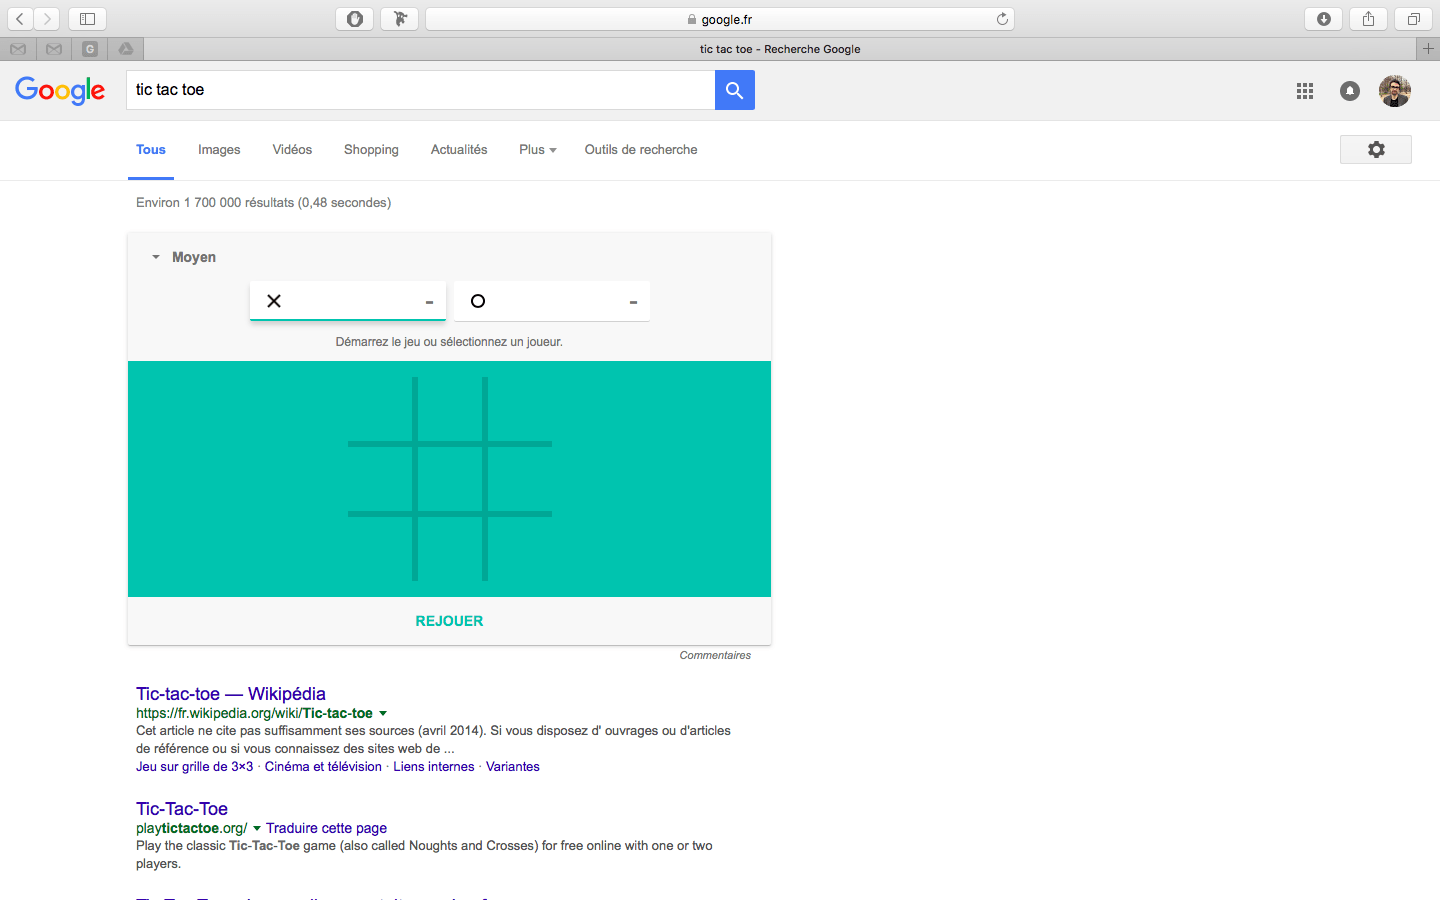1440x900 pixels.
Task: Click Safari's forward navigation arrow
Action: (47, 19)
